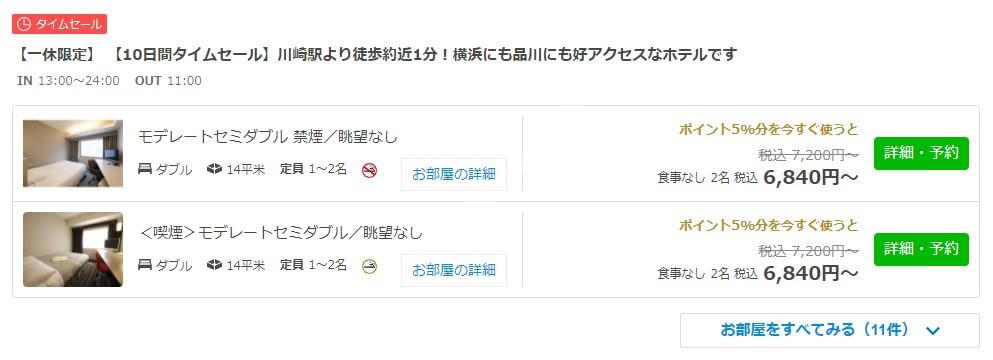
Task: Click the 10日間タイムセール plan heading
Action: click(377, 55)
